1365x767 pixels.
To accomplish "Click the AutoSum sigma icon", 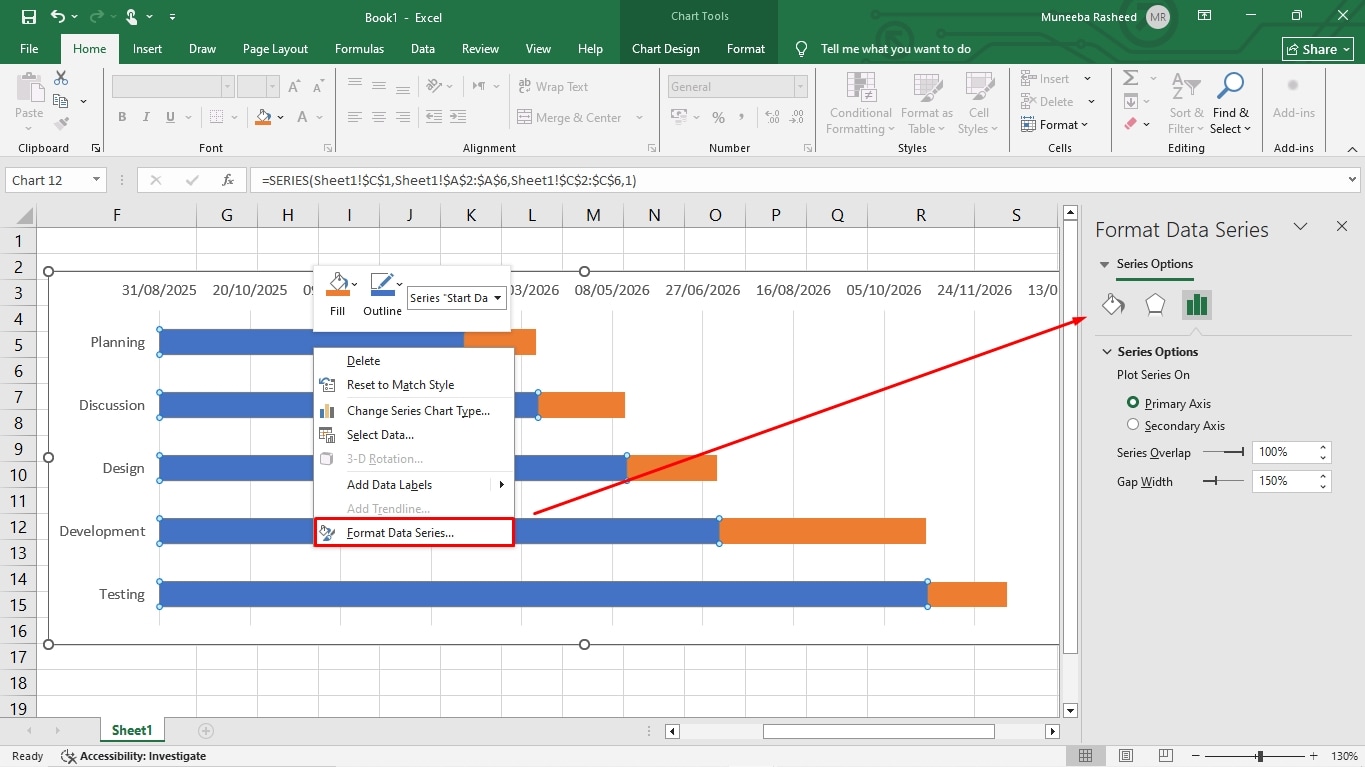I will pos(1131,78).
